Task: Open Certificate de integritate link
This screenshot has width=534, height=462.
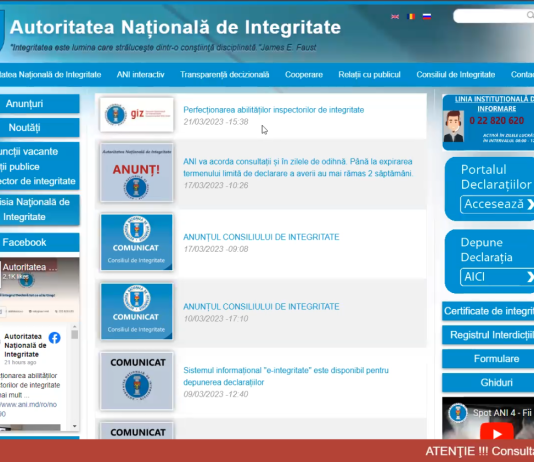Action: click(488, 311)
